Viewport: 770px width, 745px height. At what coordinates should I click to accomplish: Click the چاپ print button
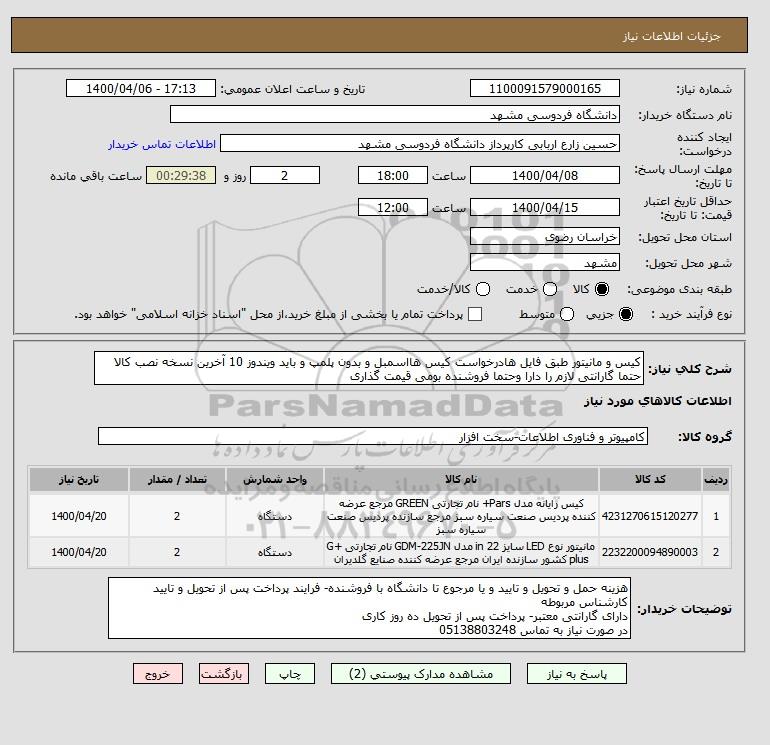(x=290, y=674)
